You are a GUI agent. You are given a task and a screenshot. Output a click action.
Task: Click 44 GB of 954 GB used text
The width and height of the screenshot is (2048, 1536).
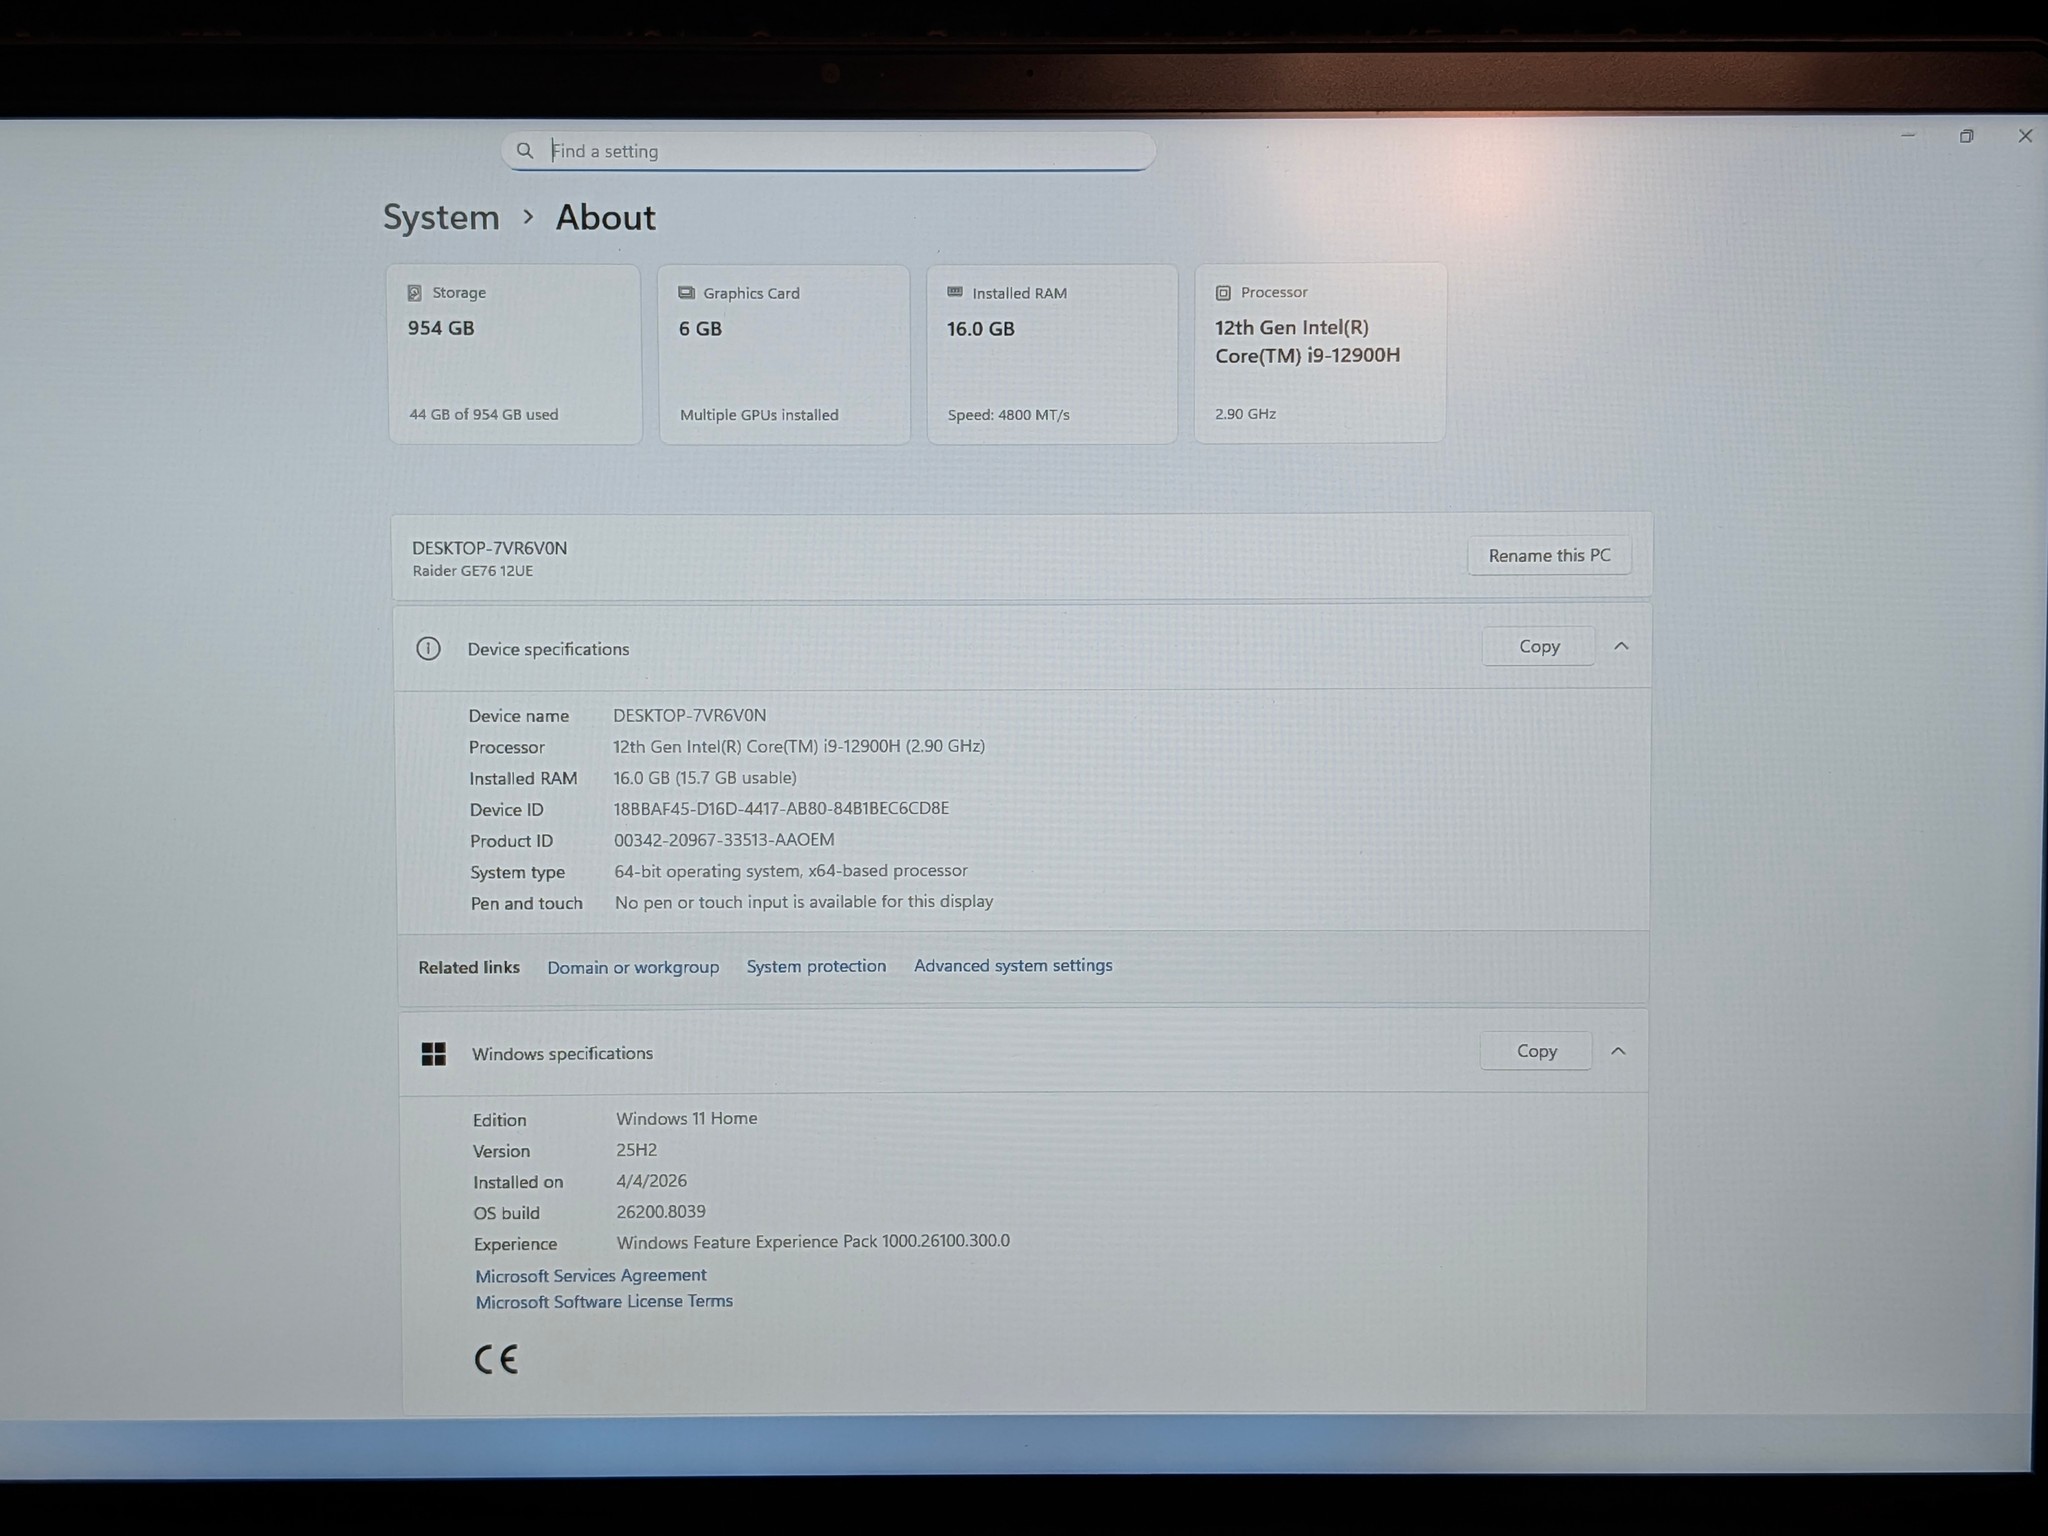[x=484, y=414]
